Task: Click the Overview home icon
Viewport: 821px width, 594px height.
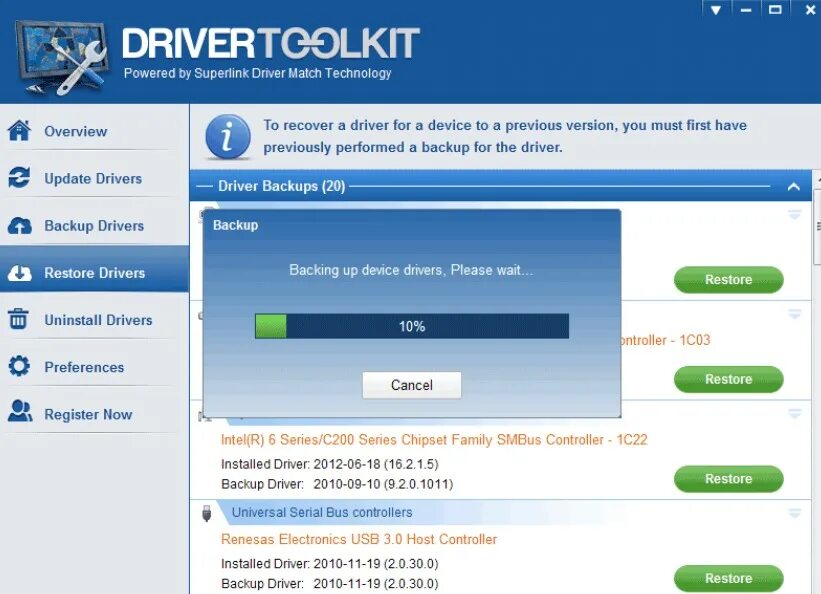Action: coord(19,130)
